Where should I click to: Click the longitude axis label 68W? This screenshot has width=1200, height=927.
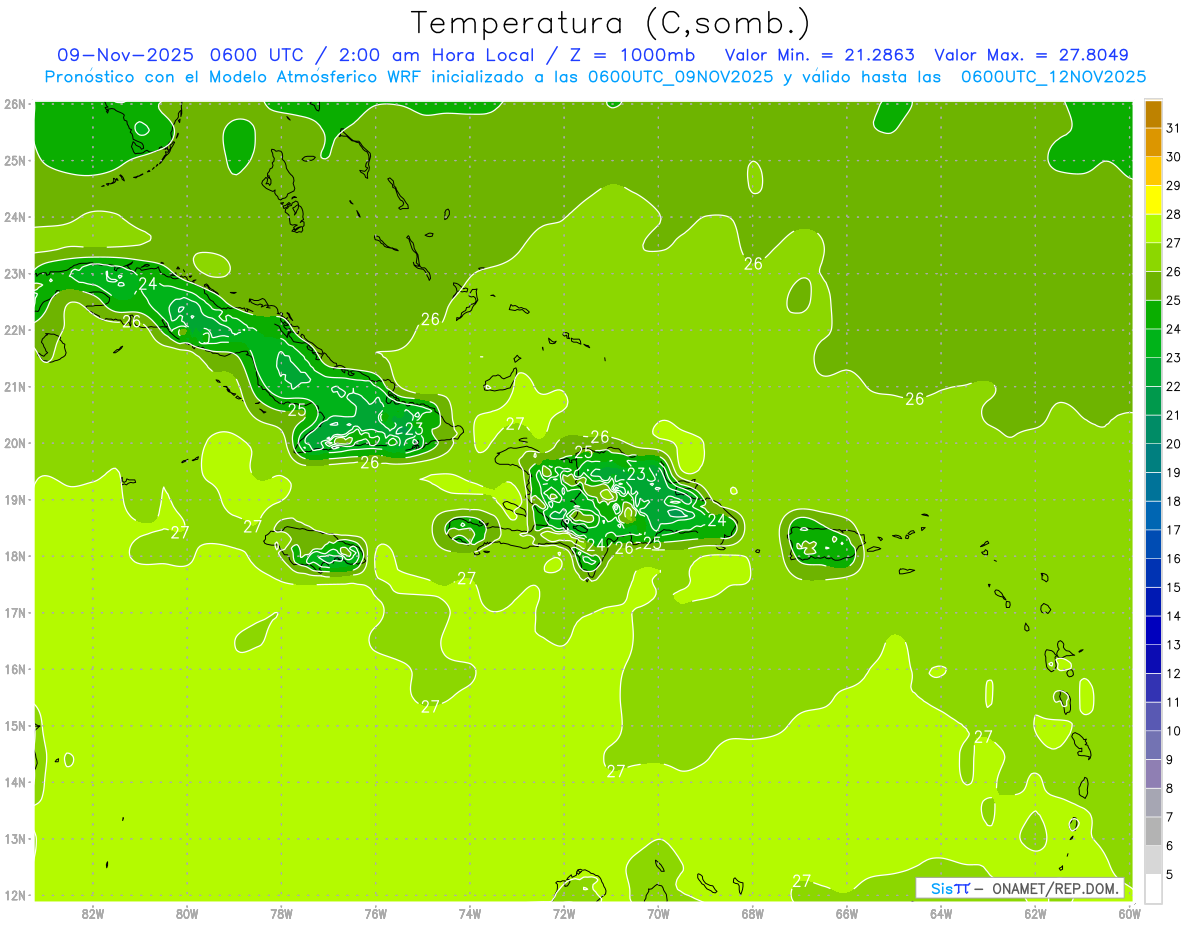click(753, 913)
